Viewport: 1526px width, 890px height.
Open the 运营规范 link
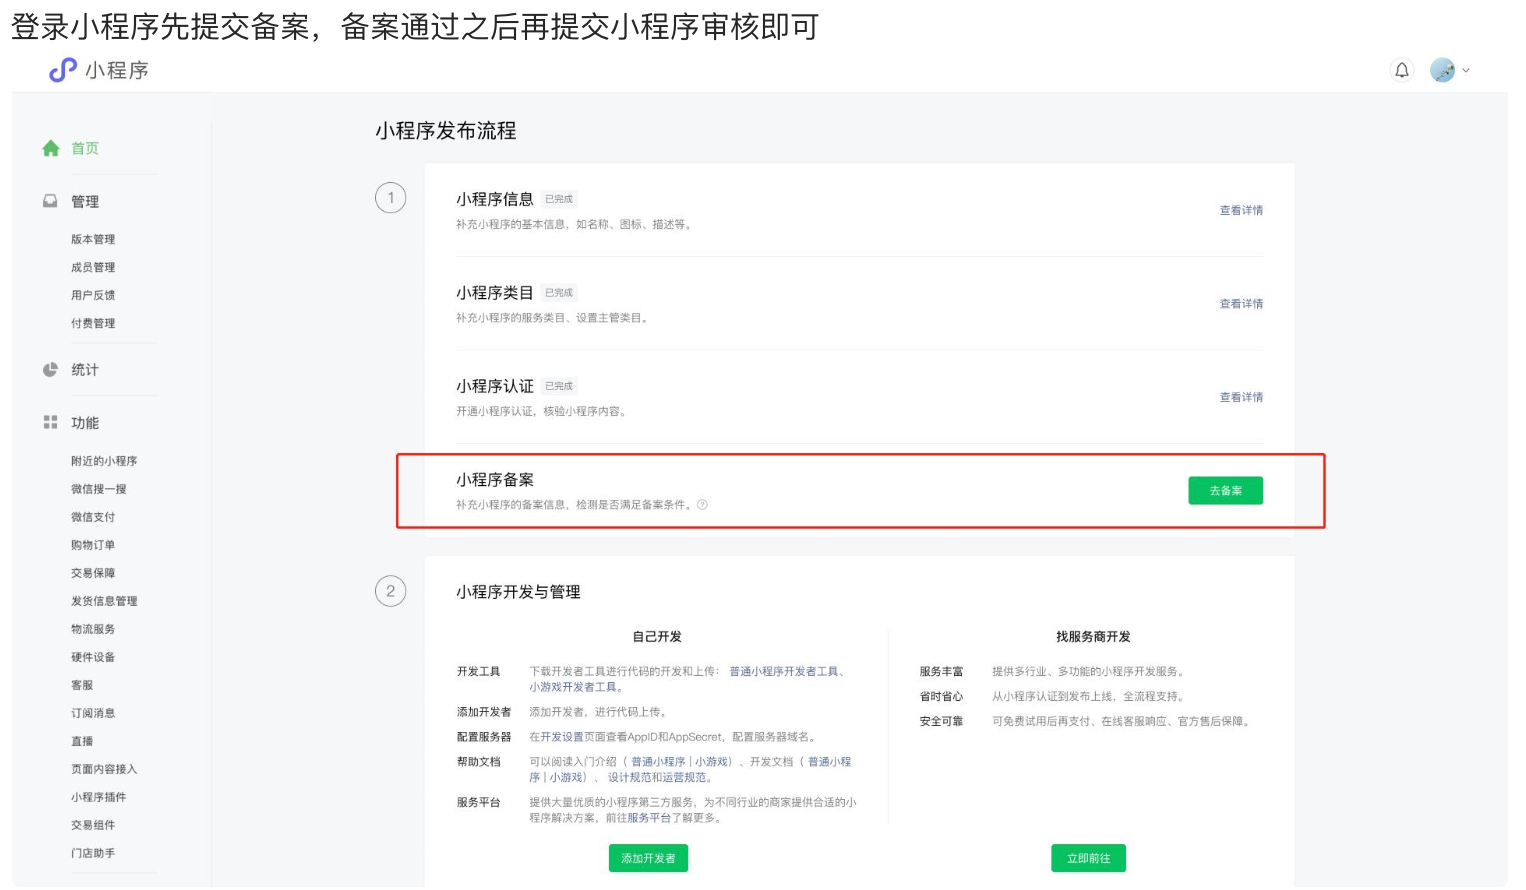coord(684,777)
